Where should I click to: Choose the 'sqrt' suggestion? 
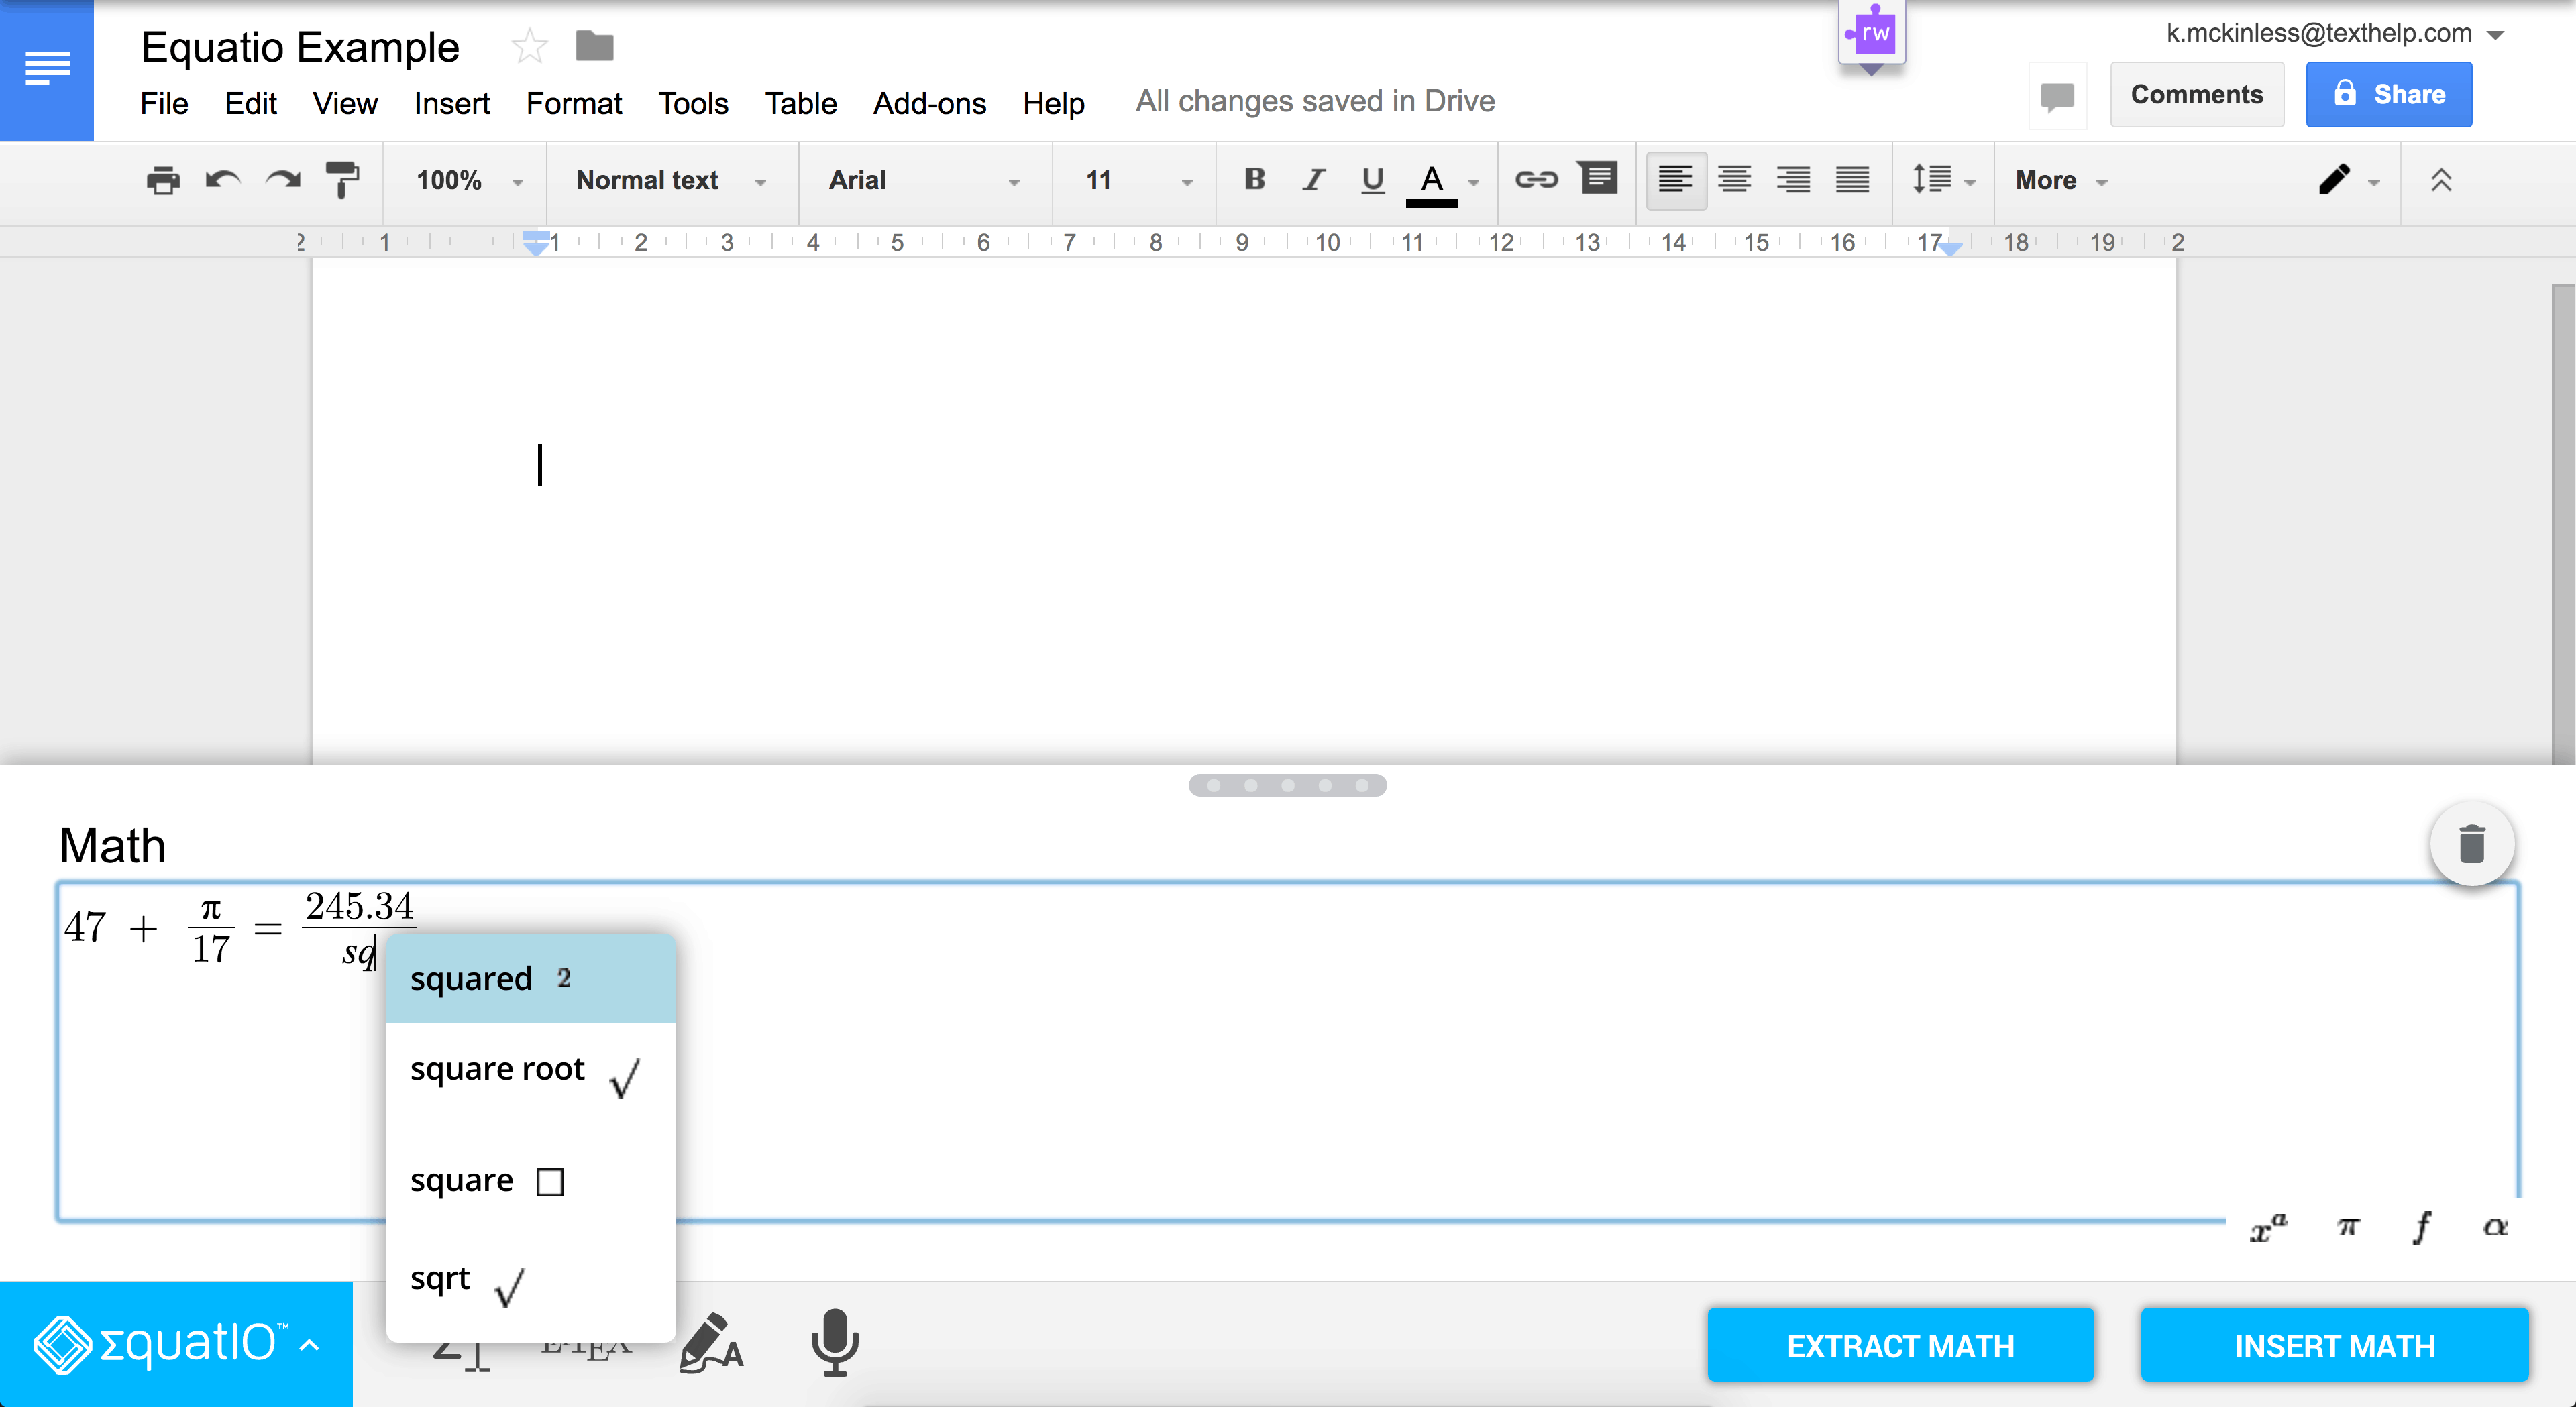tap(531, 1284)
